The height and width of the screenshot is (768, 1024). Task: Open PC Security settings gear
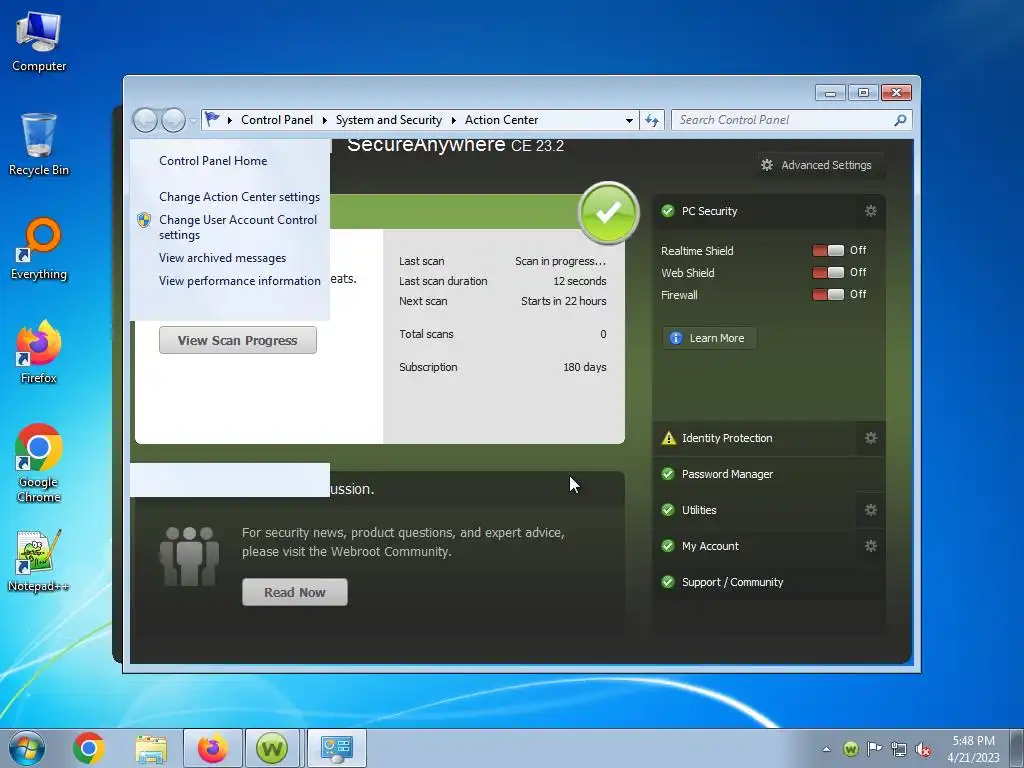click(x=871, y=211)
